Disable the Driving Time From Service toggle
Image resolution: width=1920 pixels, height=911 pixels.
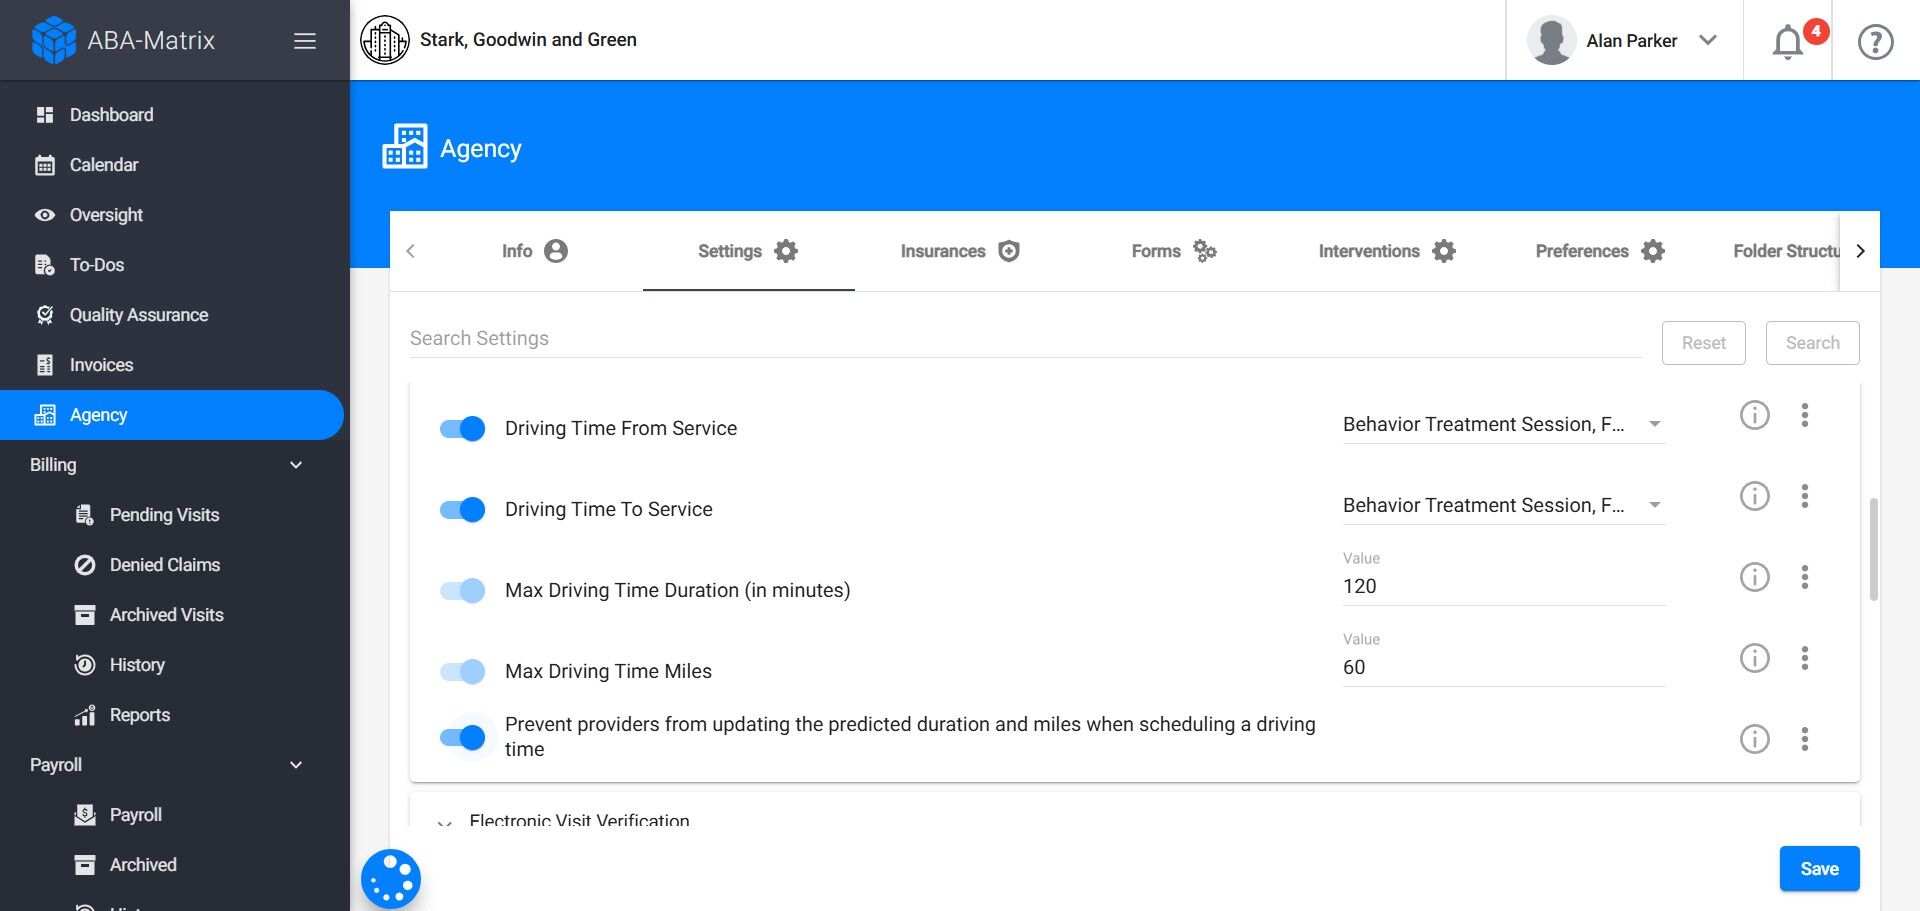pyautogui.click(x=463, y=429)
